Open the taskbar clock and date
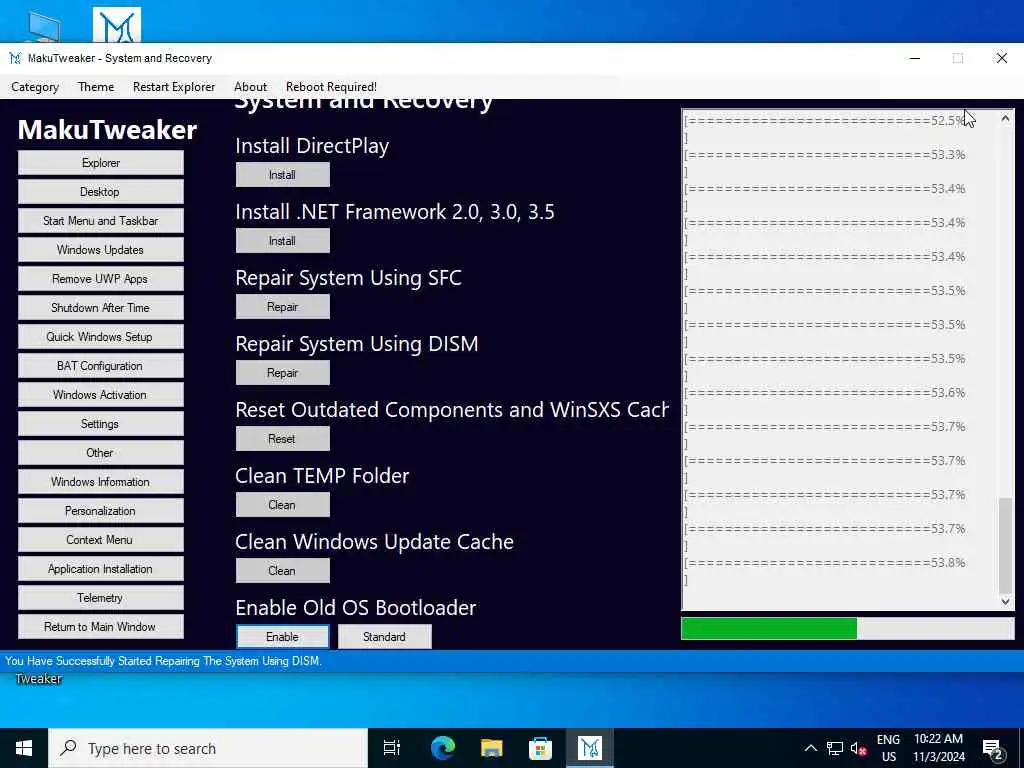 938,748
